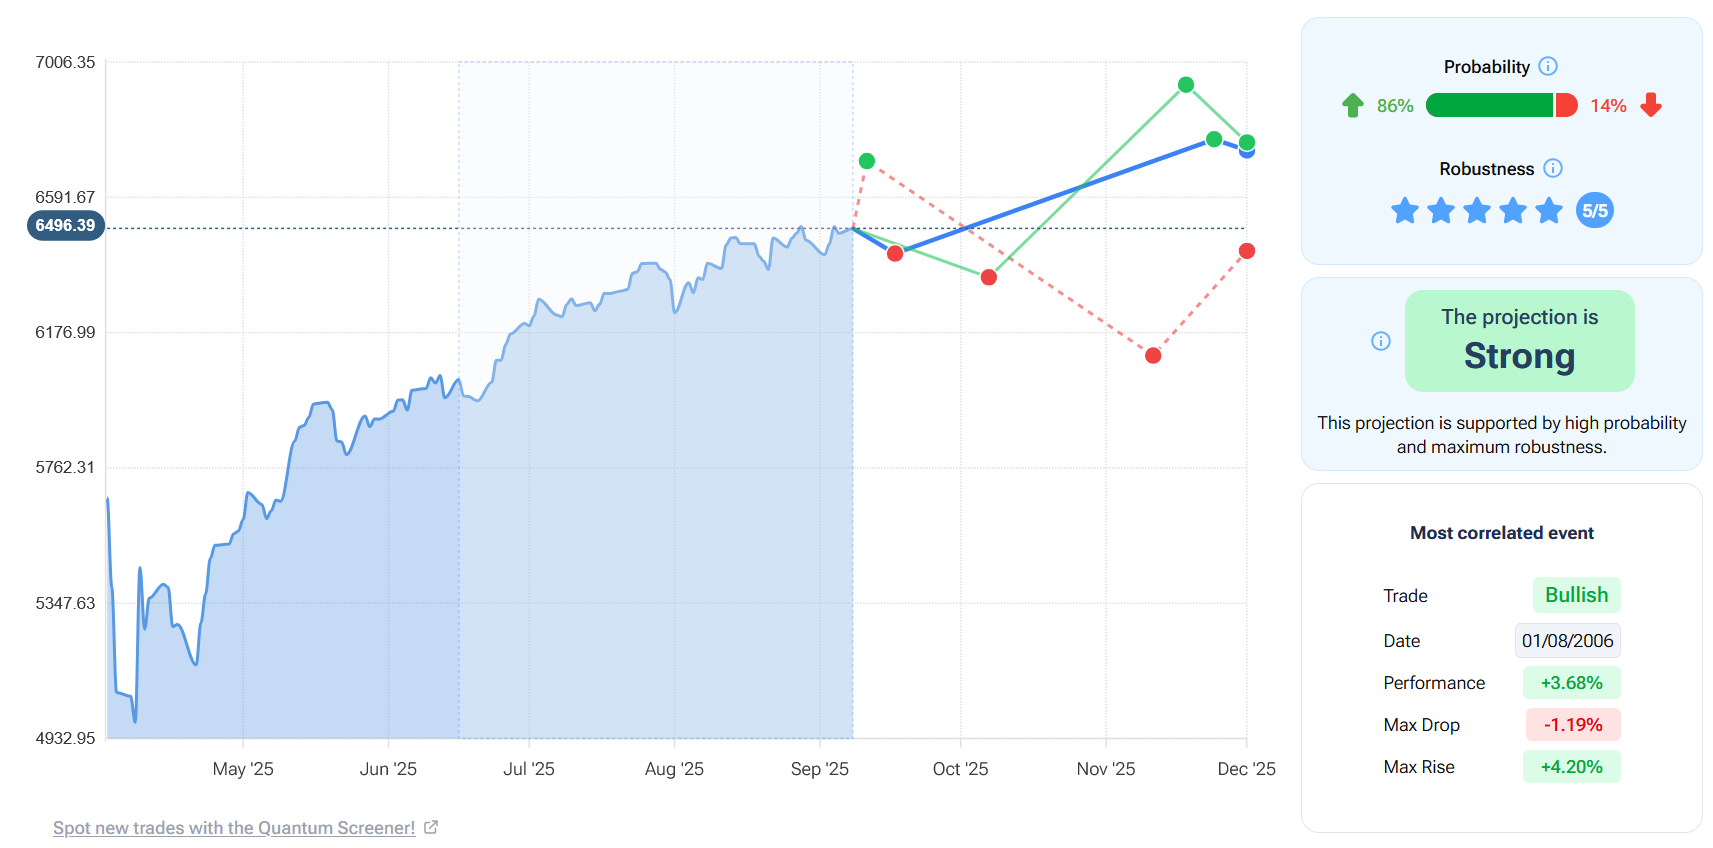Click the external link icon after Quantum Screener
1713x848 pixels.
(431, 826)
